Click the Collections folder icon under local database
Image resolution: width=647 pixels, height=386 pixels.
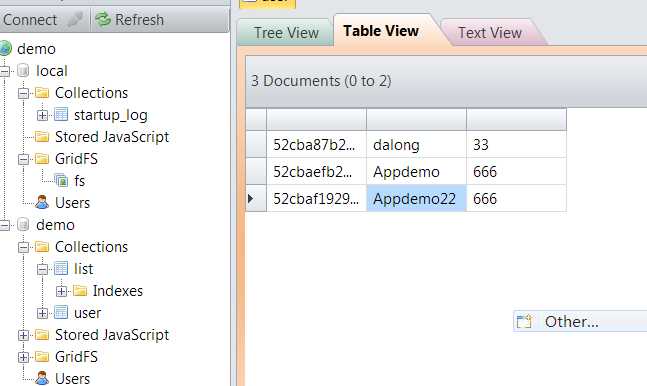coord(42,93)
